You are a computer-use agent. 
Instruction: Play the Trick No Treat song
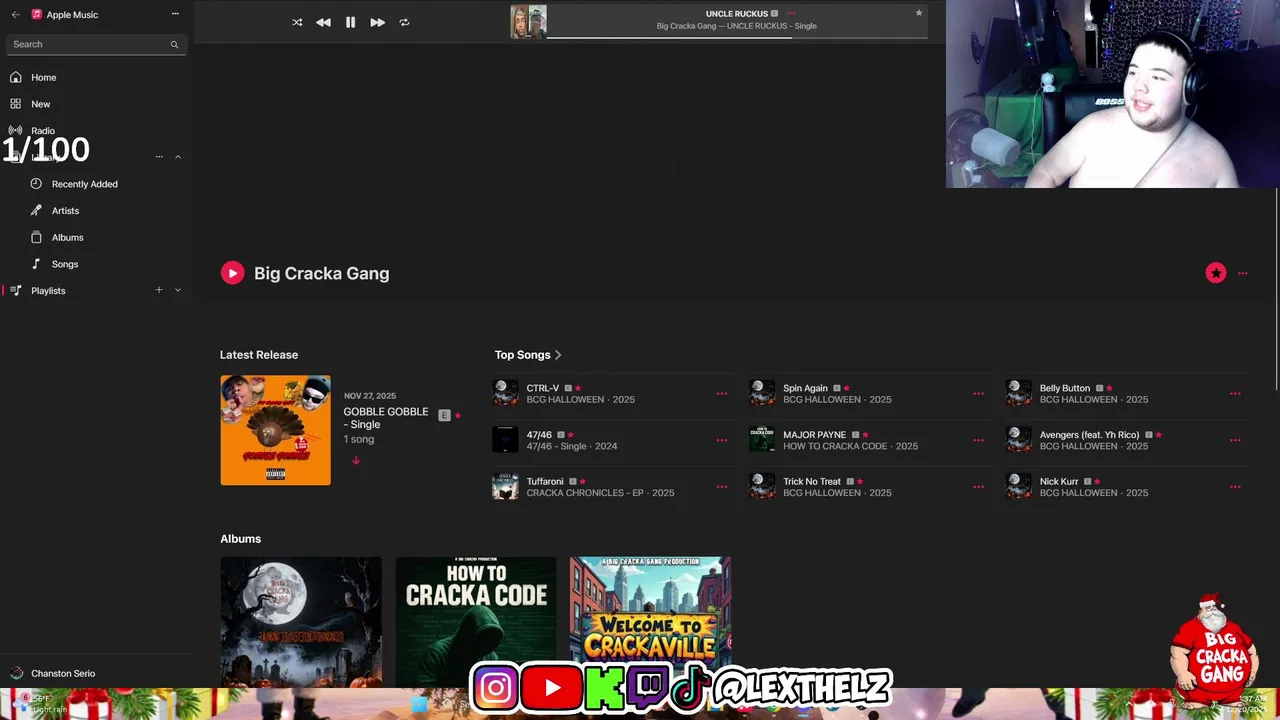(812, 482)
